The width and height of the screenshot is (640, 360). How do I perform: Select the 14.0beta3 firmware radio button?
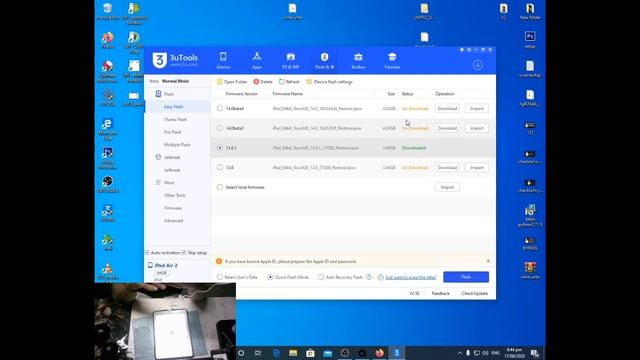[220, 128]
